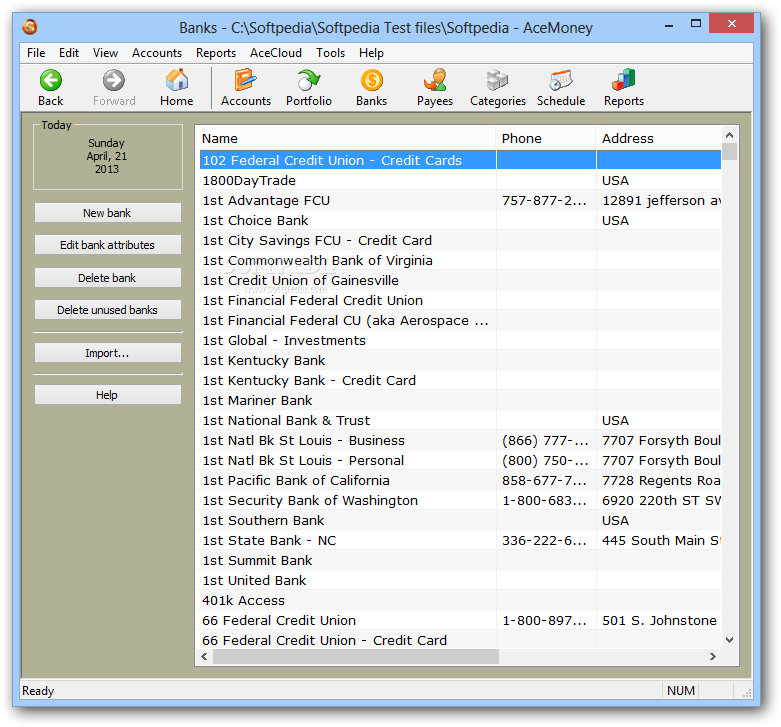Click phone cell 757-877-2...
Image resolution: width=781 pixels, height=727 pixels.
pyautogui.click(x=545, y=200)
